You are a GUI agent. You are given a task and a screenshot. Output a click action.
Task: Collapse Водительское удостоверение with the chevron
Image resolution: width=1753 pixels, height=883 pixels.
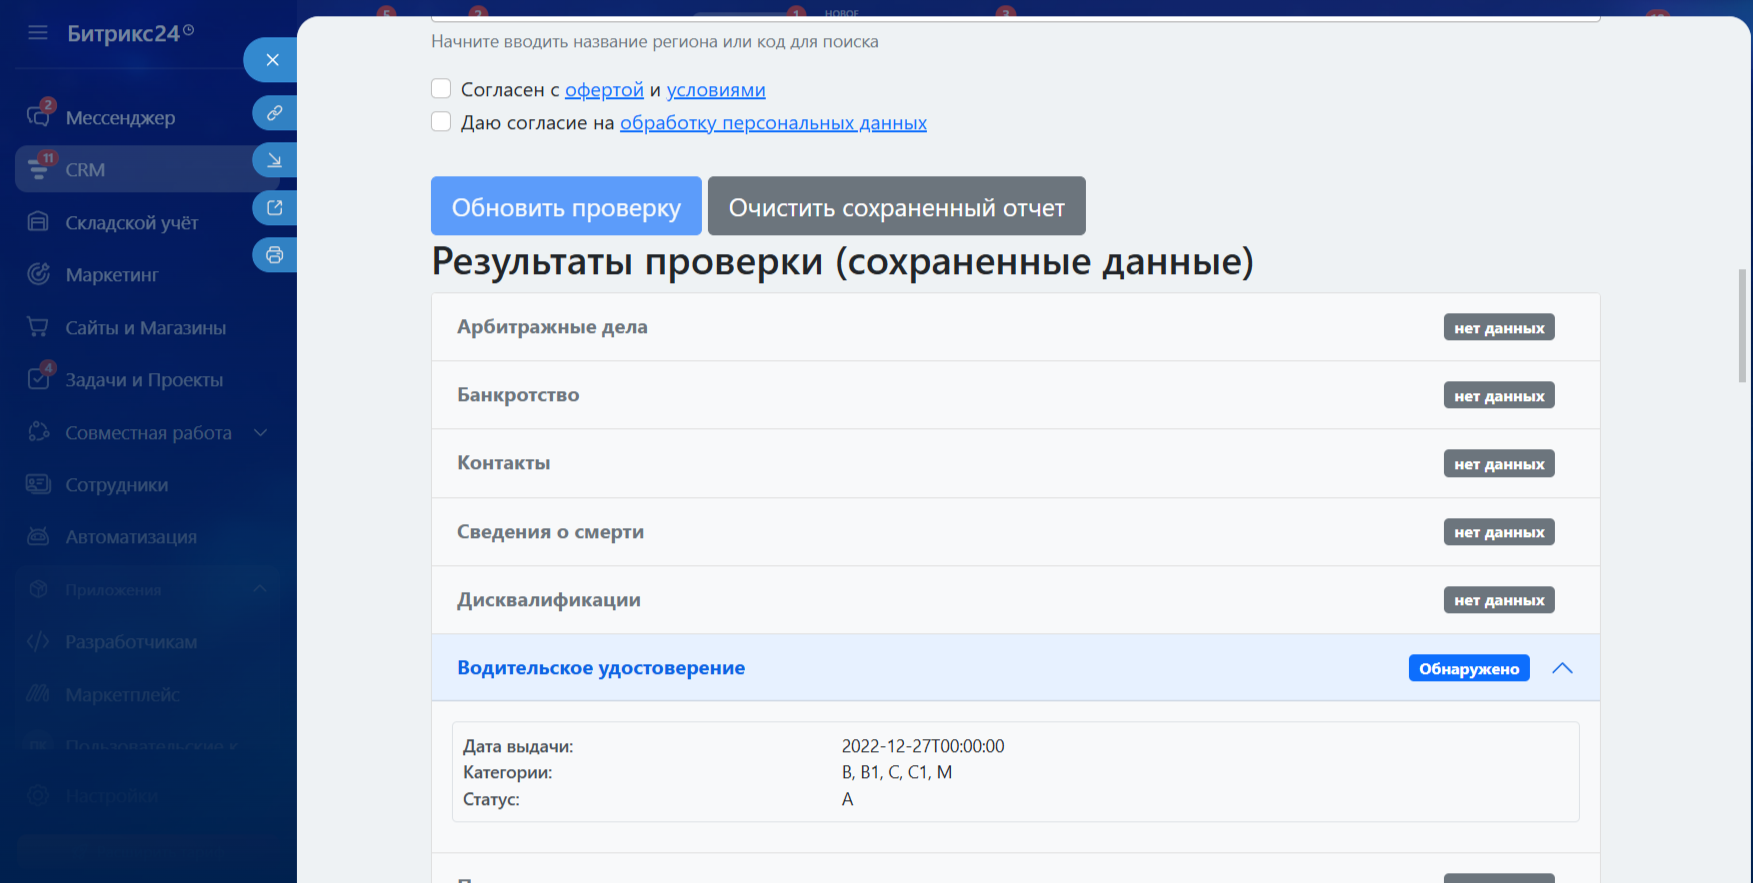[1562, 668]
